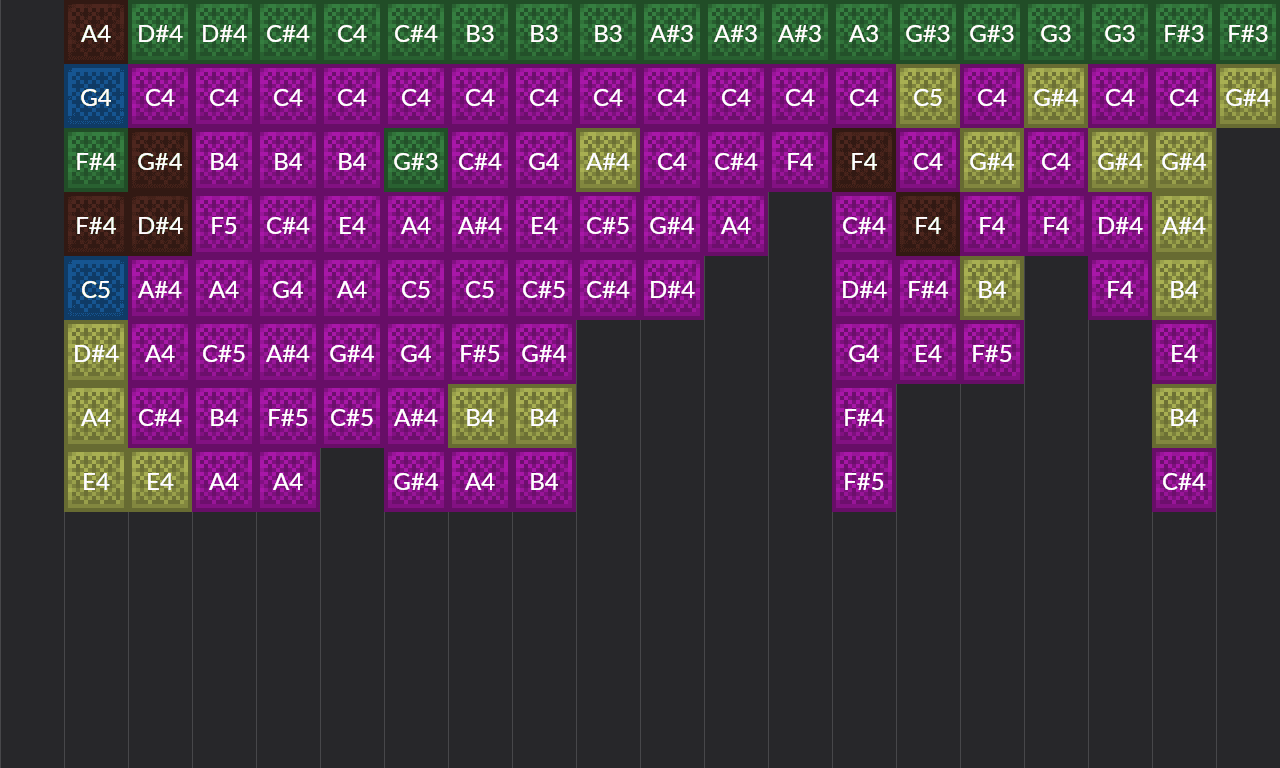Click the yellow A4 note block
Screen dimensions: 1280x768
tap(96, 417)
